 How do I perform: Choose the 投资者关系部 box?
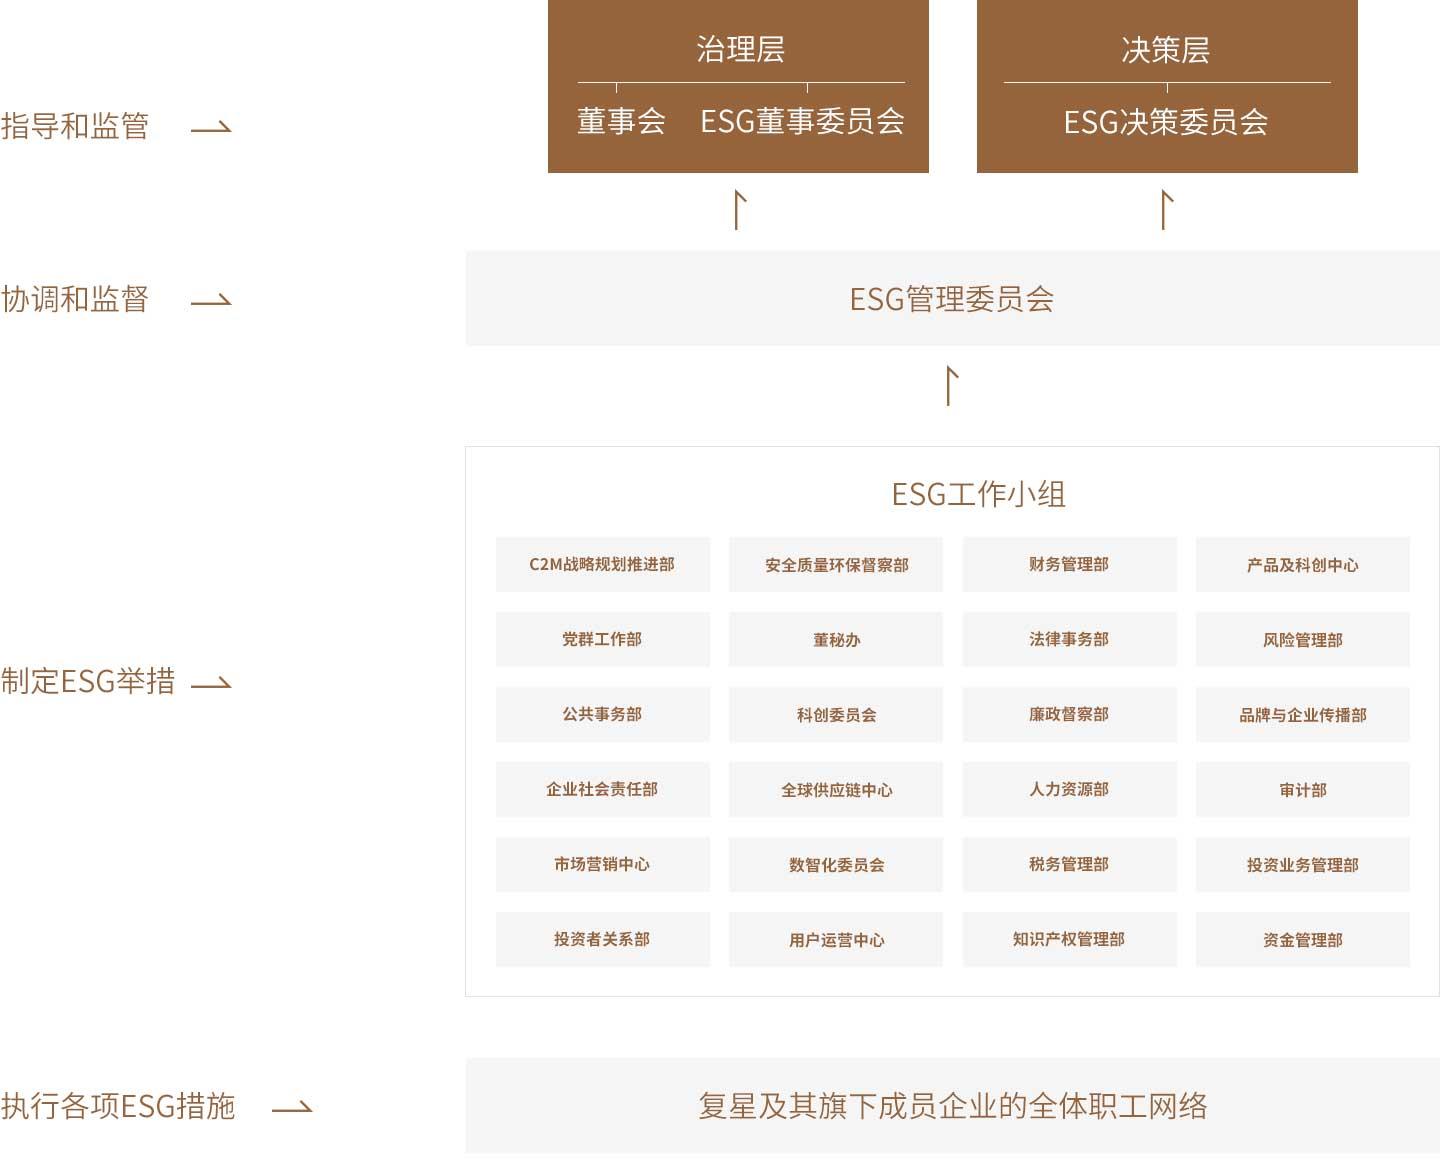click(602, 940)
